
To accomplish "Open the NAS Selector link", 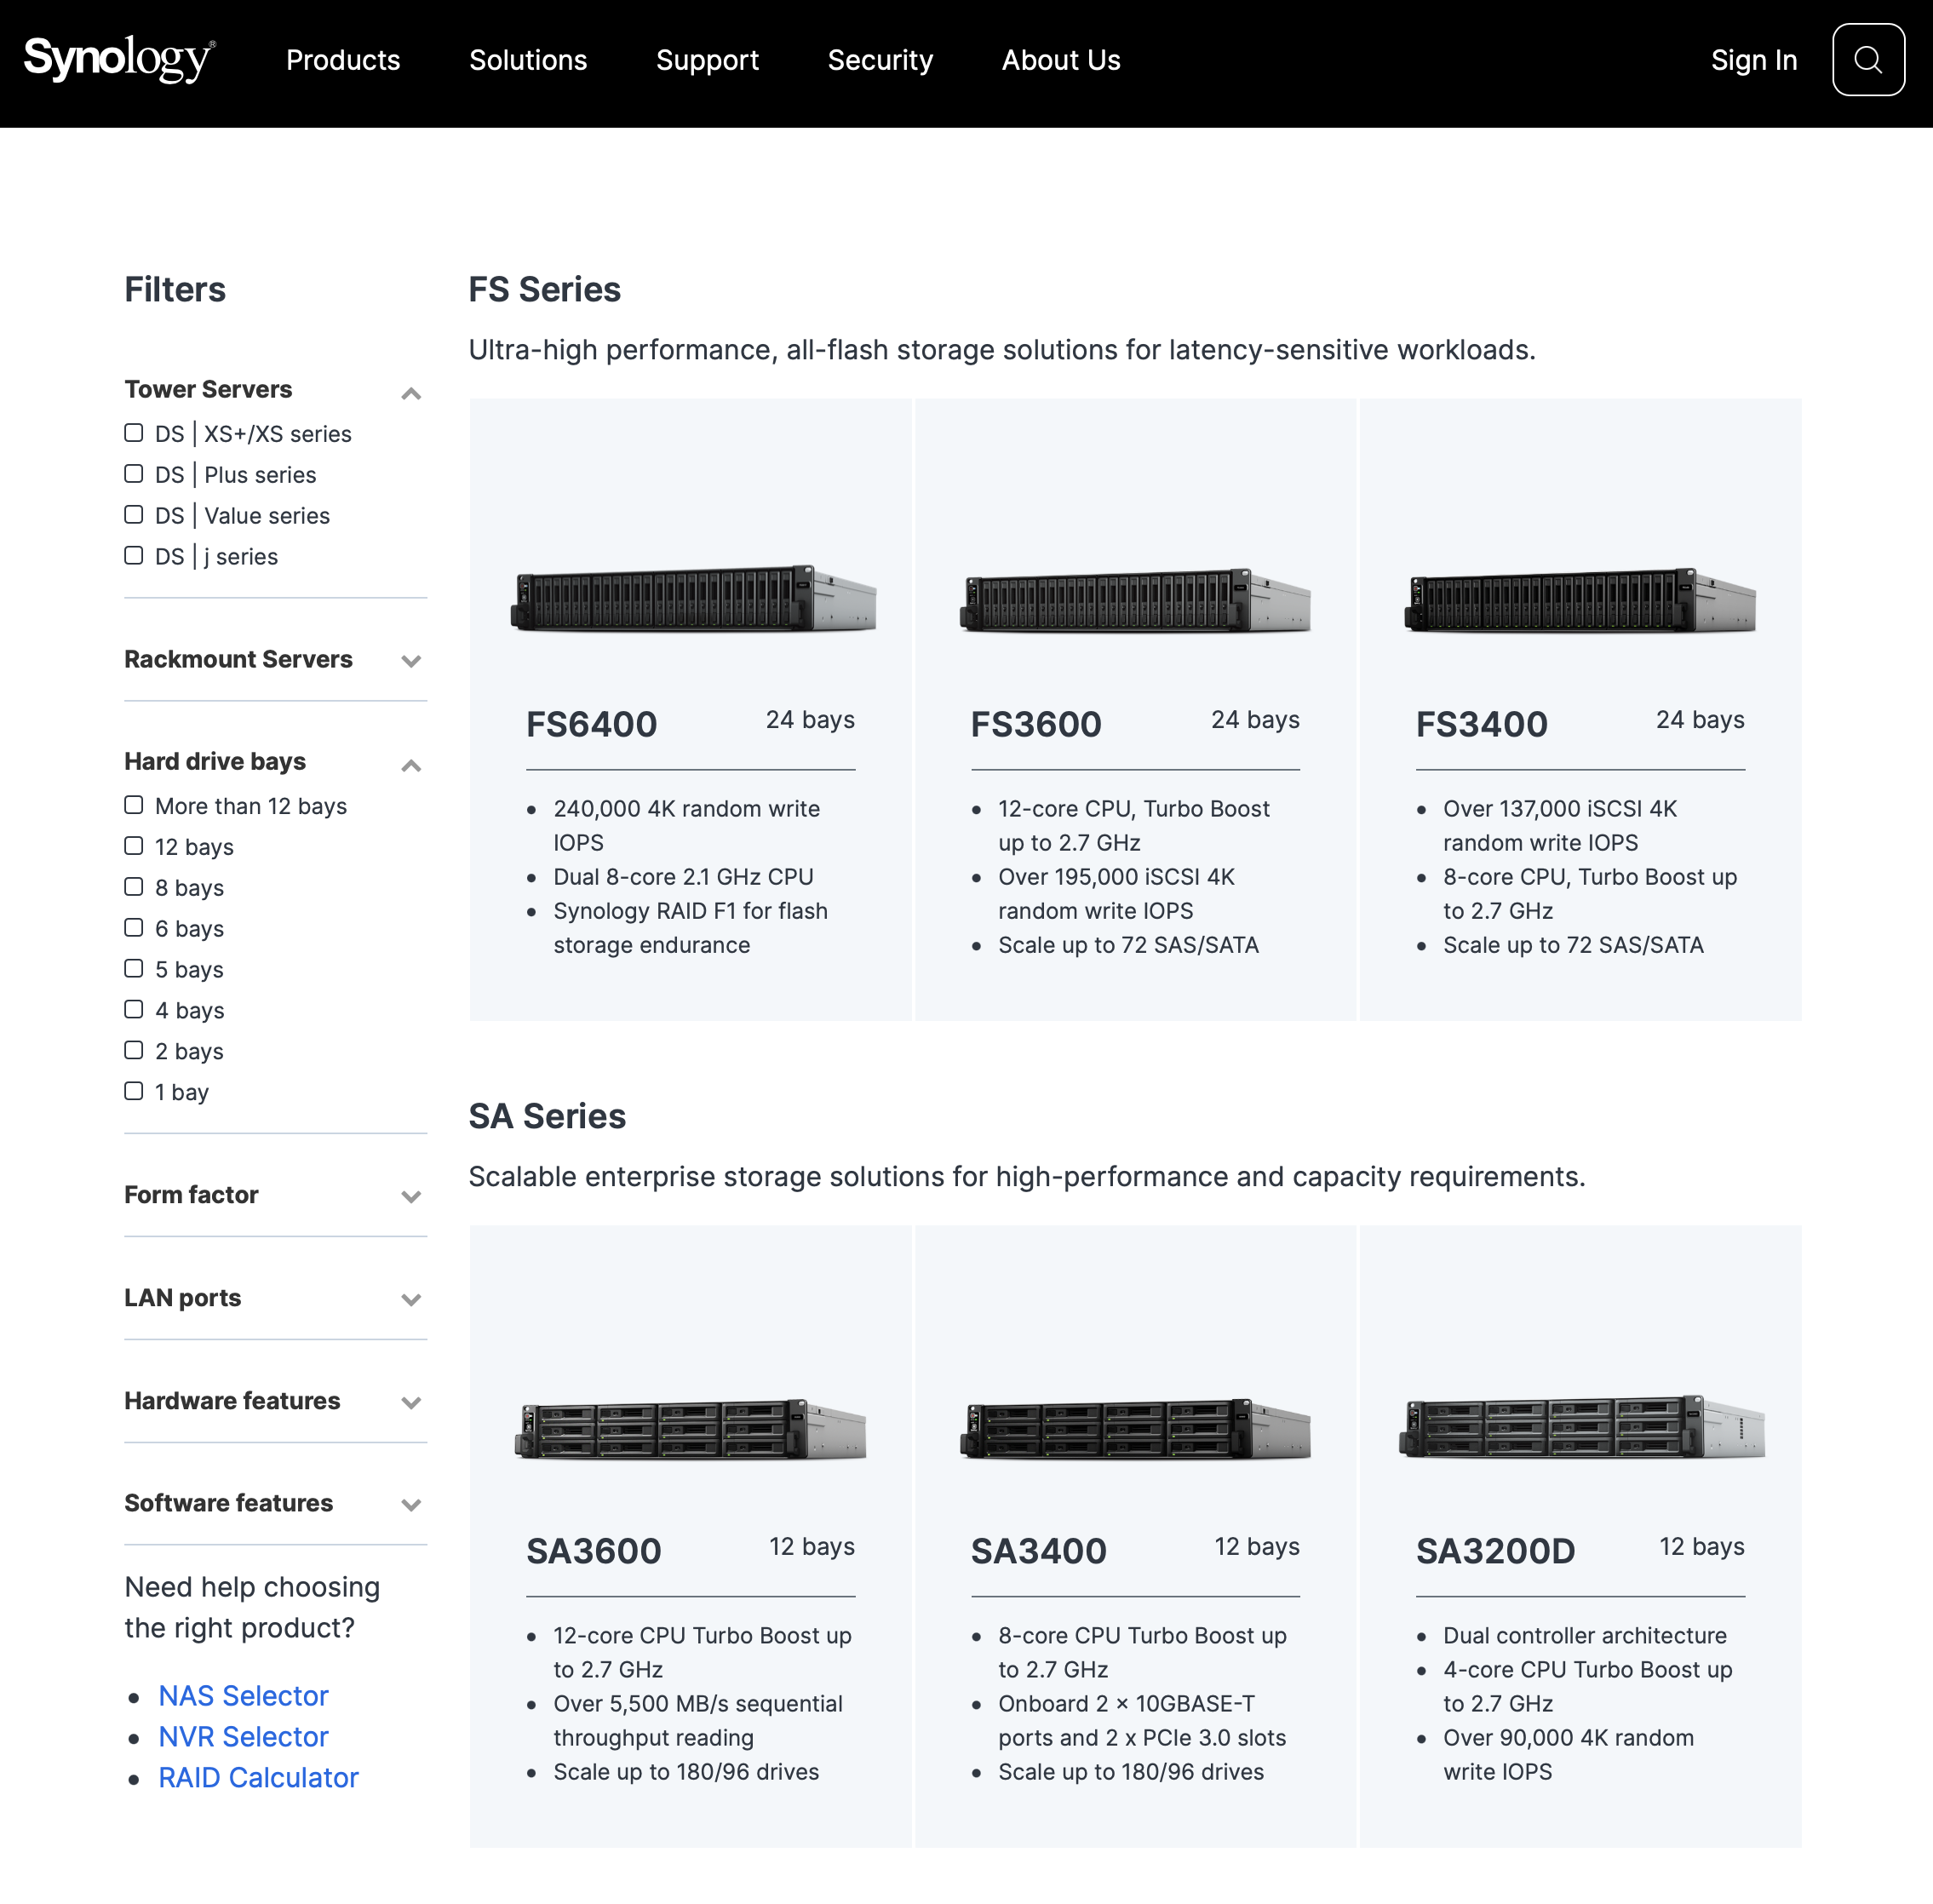I will point(243,1696).
